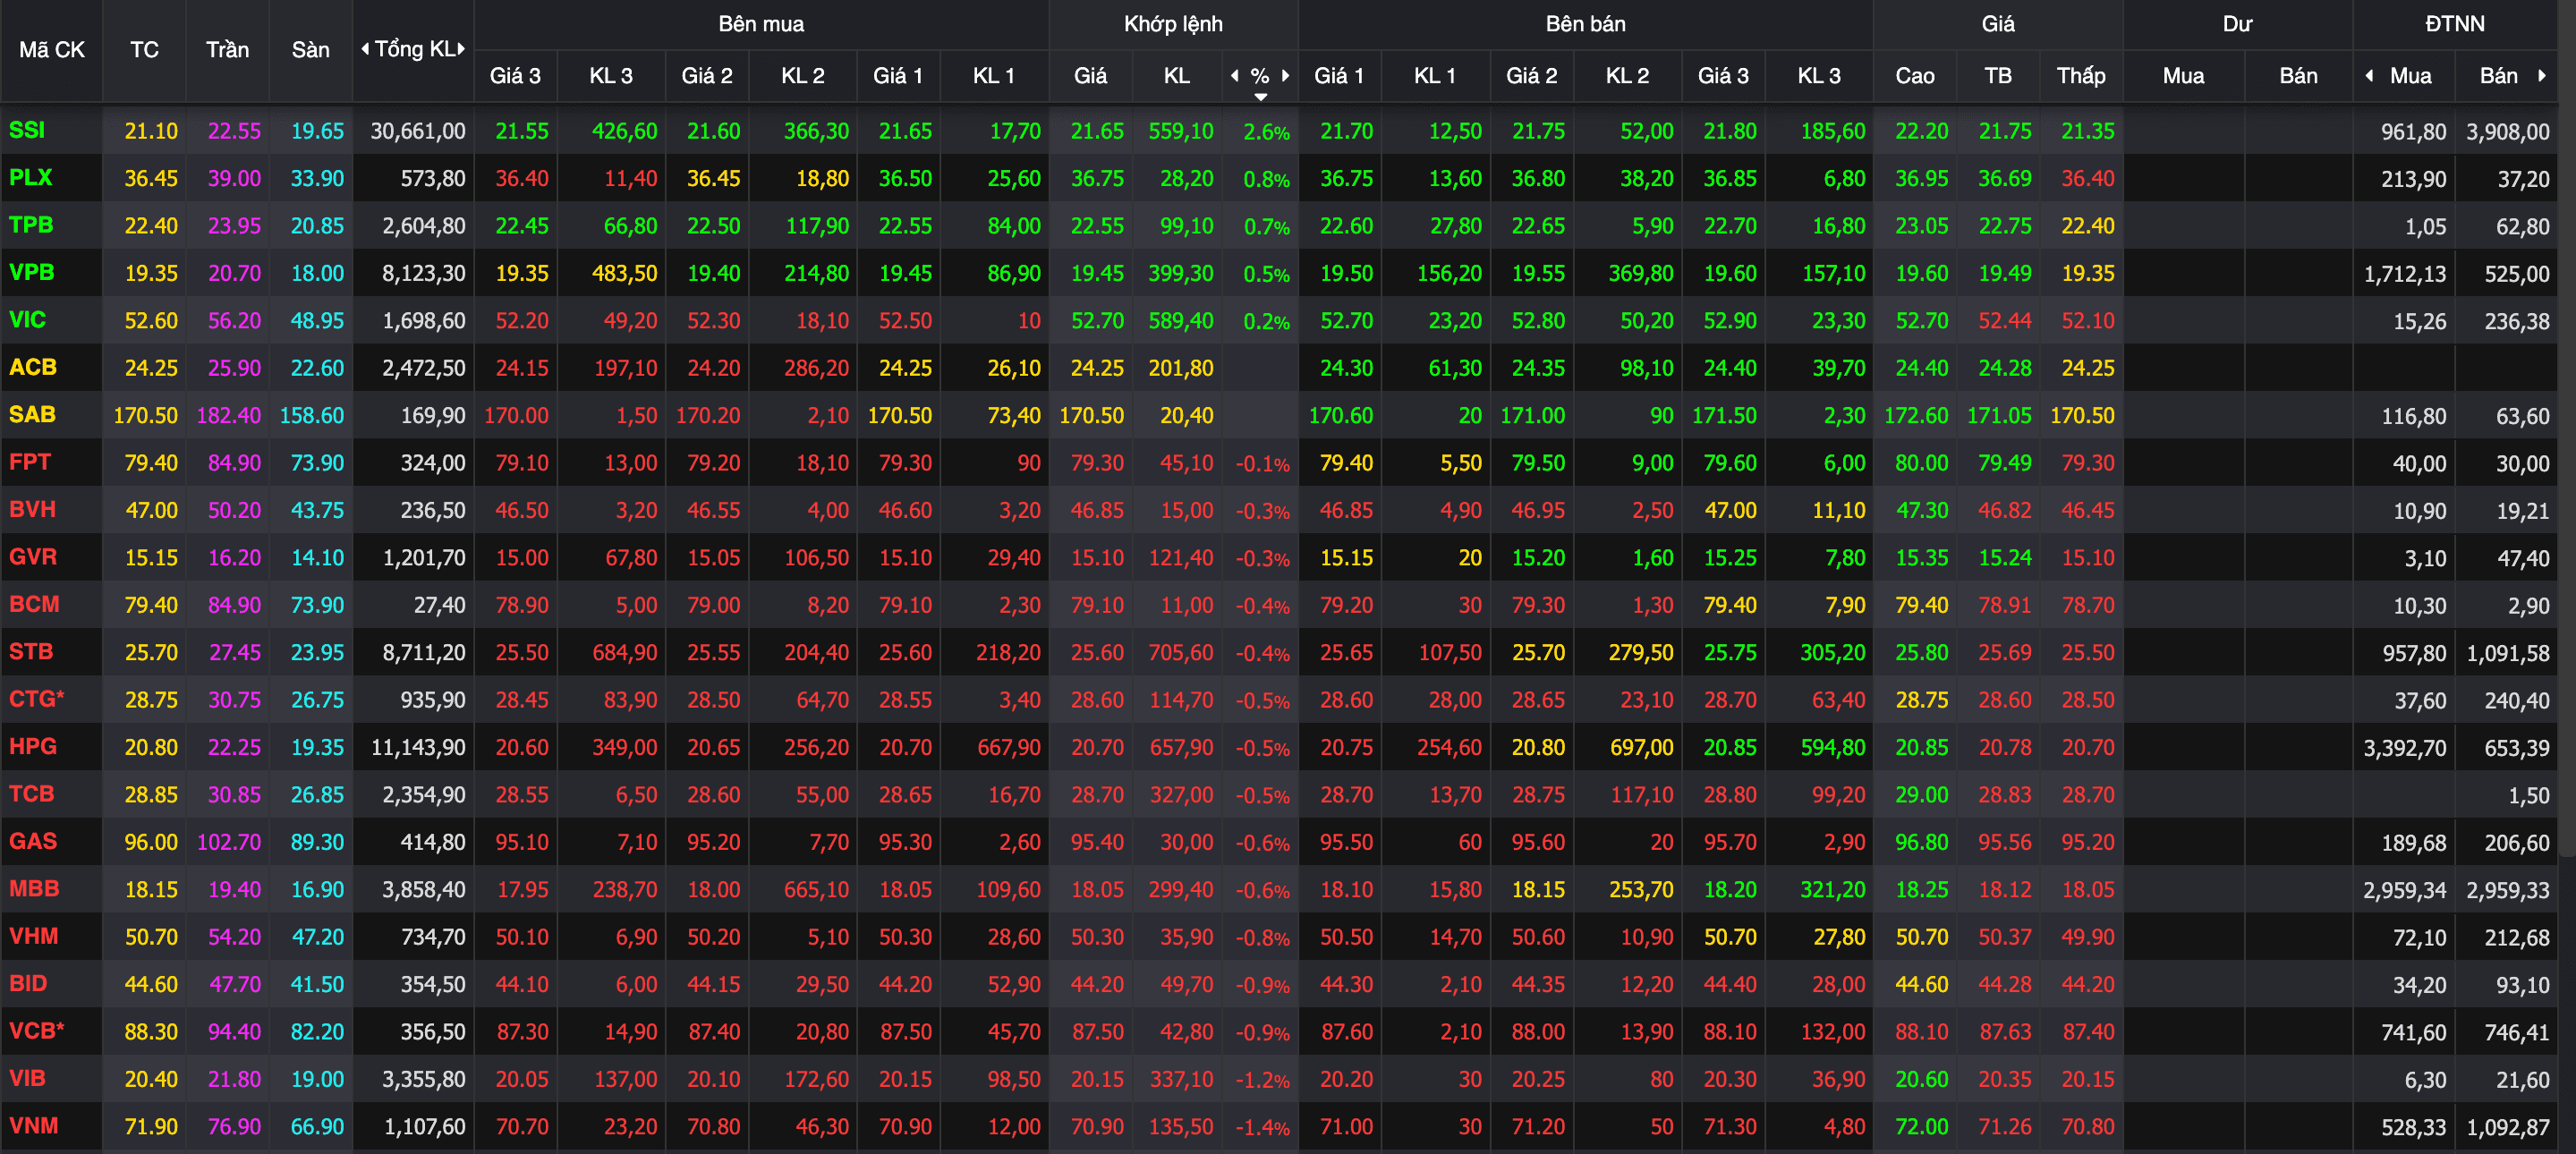Image resolution: width=2576 pixels, height=1154 pixels.
Task: Click SAB ceiling price 182.40
Action: tap(228, 415)
